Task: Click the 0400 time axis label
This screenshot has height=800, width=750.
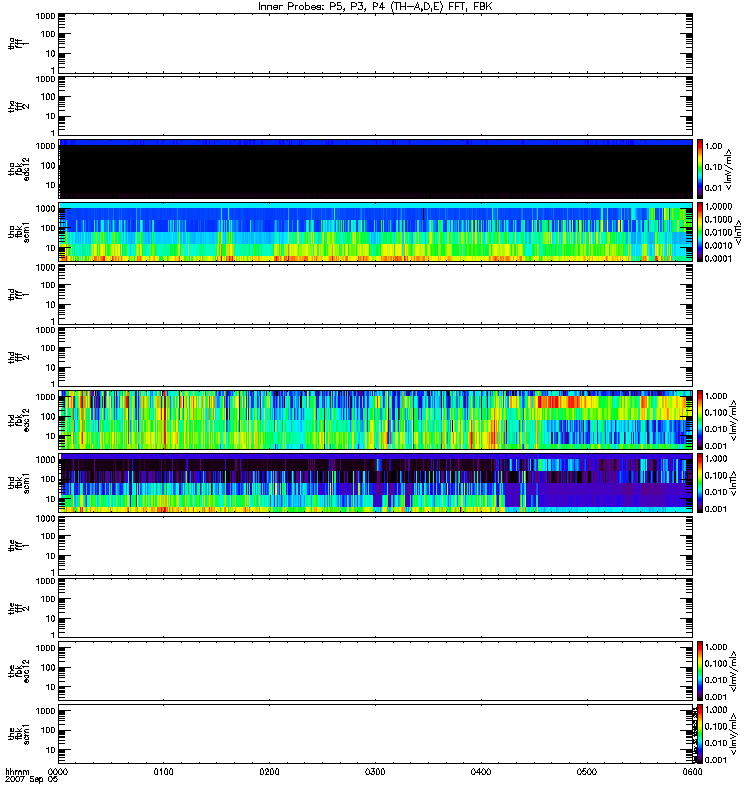Action: click(x=481, y=771)
